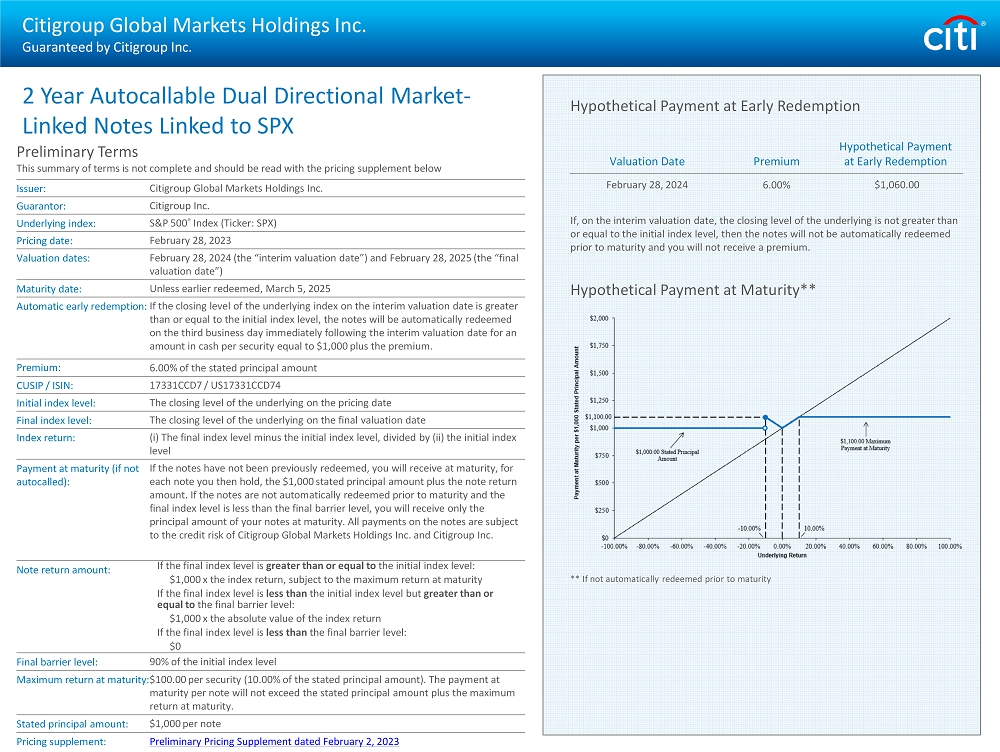
Task: Click the Underlying Return axis title
Action: tap(781, 555)
